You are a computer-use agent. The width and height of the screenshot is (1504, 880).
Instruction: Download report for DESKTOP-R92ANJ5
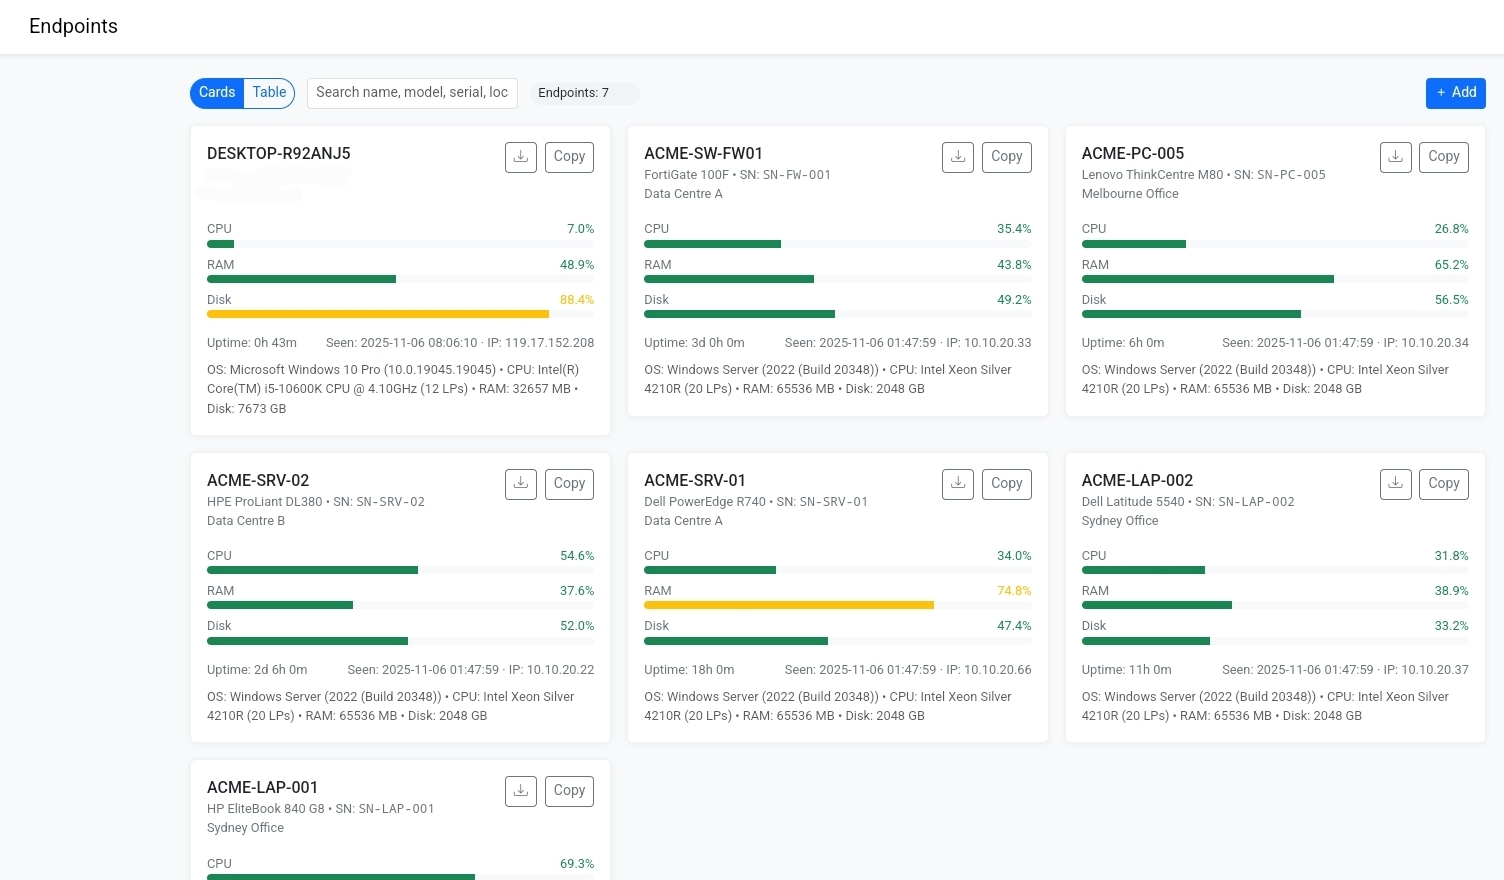(x=521, y=157)
